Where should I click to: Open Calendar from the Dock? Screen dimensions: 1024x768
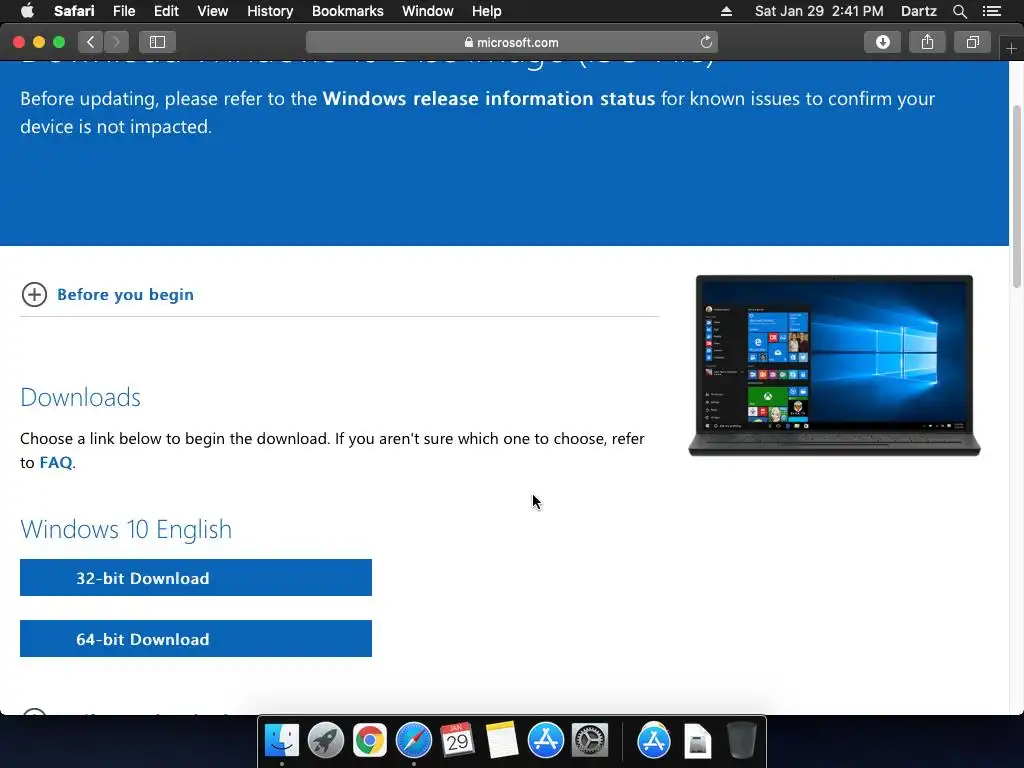point(457,741)
